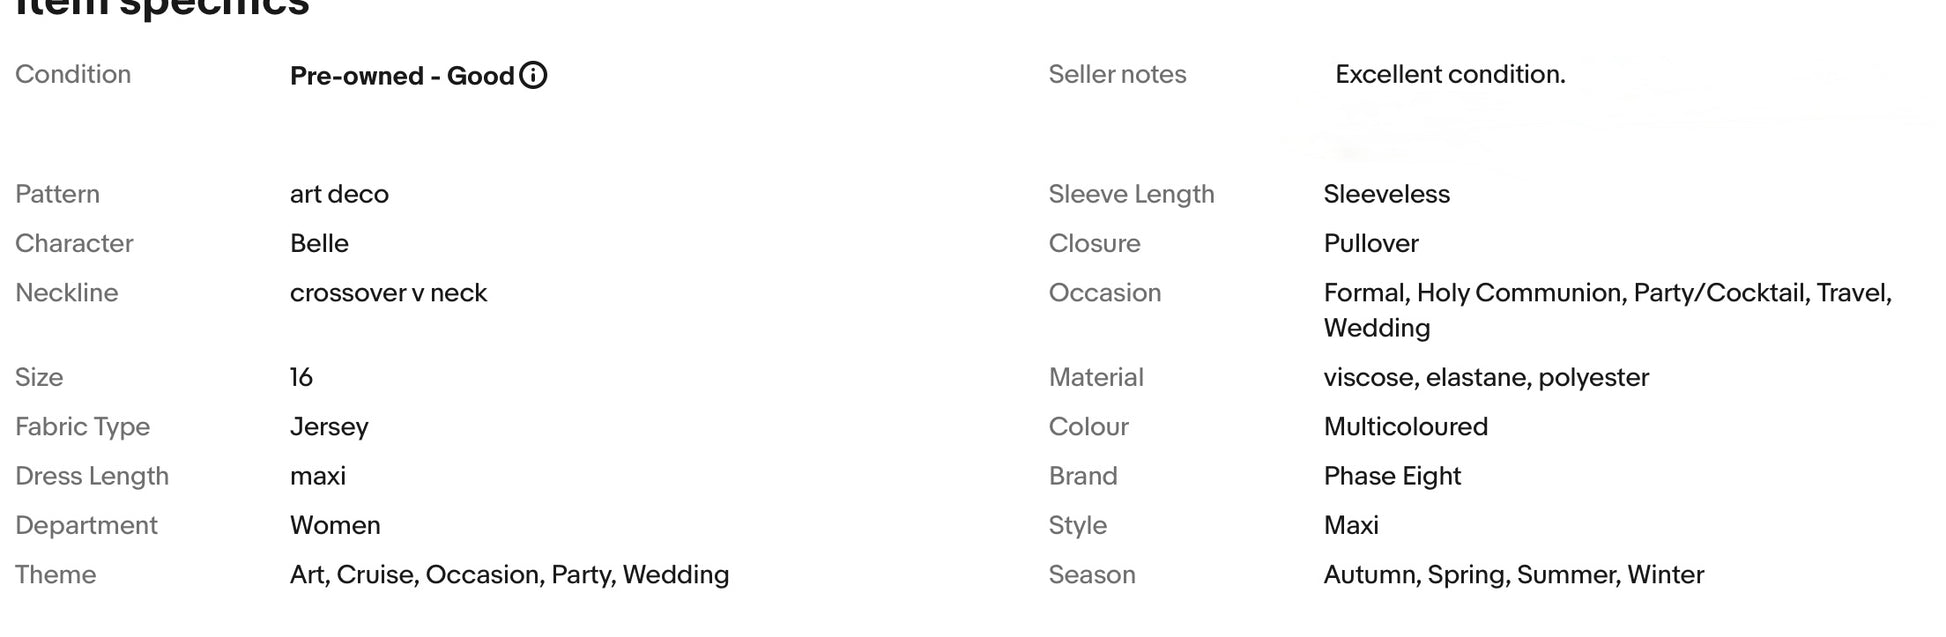
Task: Click the Season value 'Autumn, Spring, Summer, Winter'
Action: click(1513, 575)
